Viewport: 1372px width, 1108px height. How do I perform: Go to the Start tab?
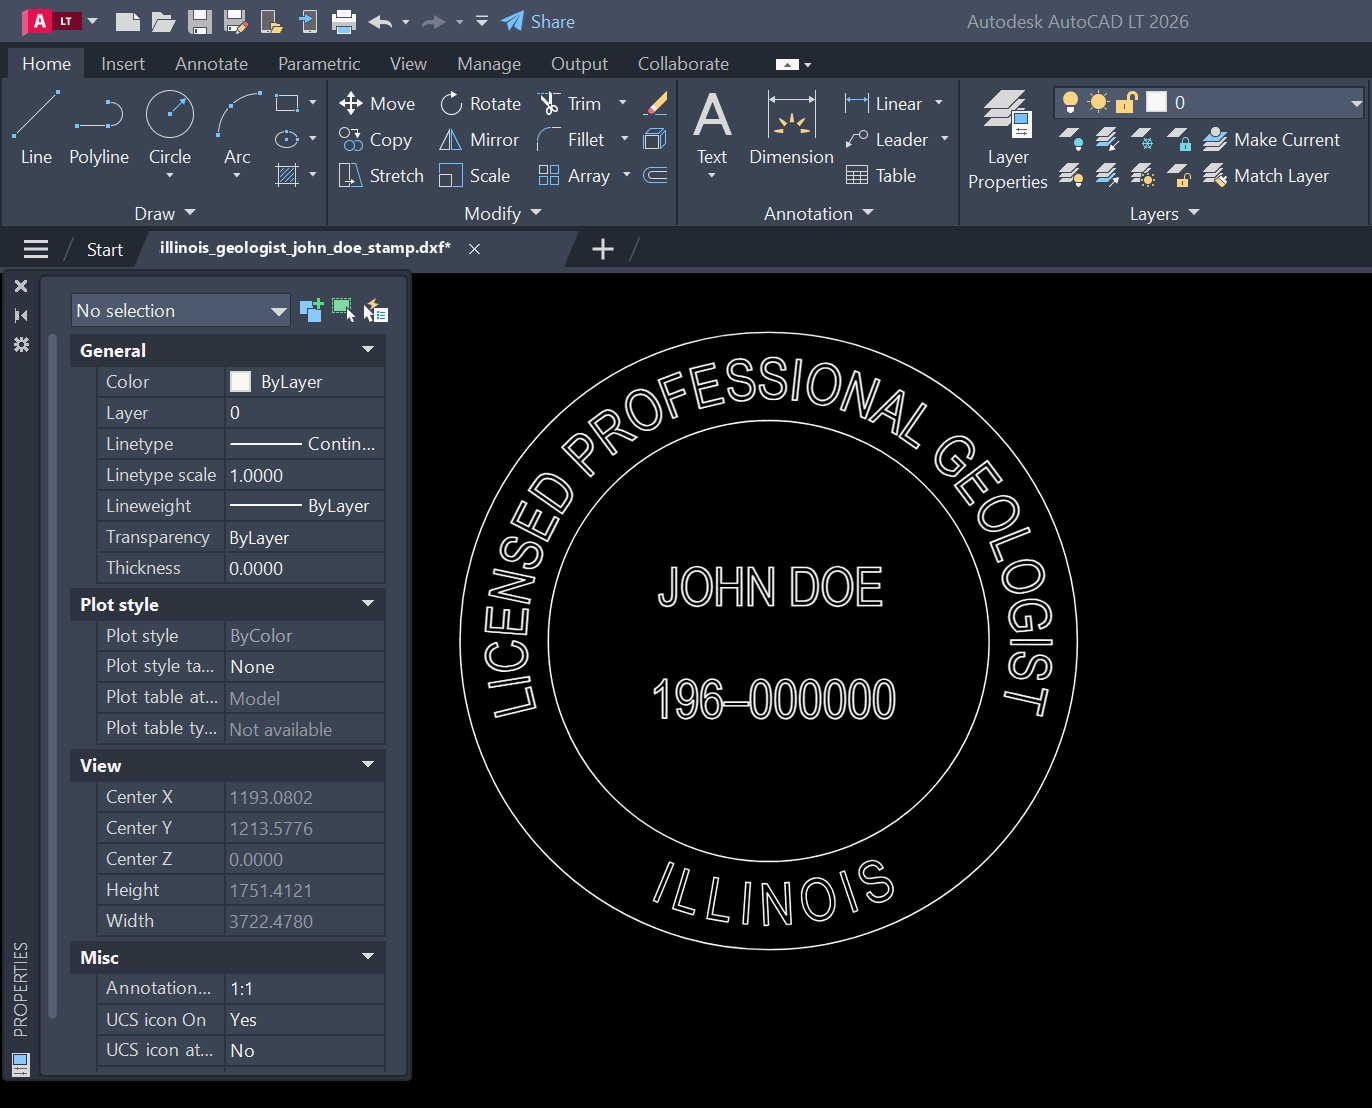[105, 250]
